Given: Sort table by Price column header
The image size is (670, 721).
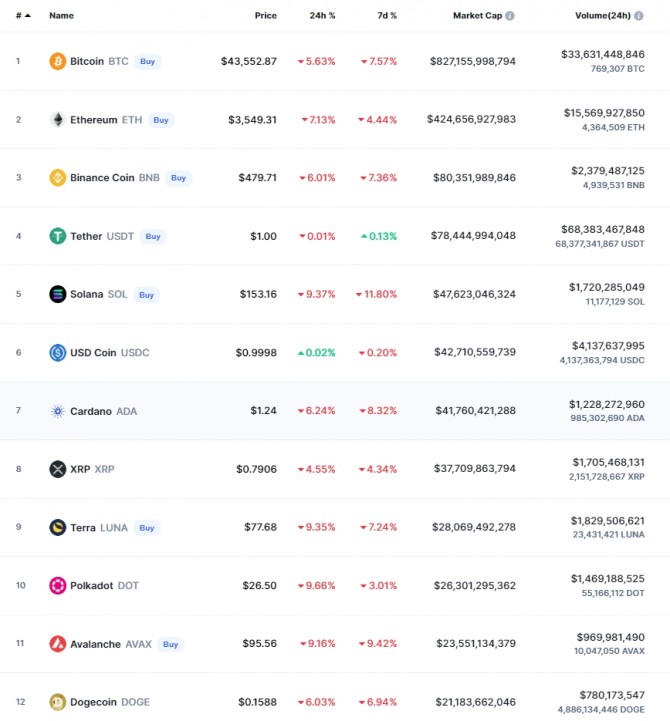Looking at the screenshot, I should 266,16.
